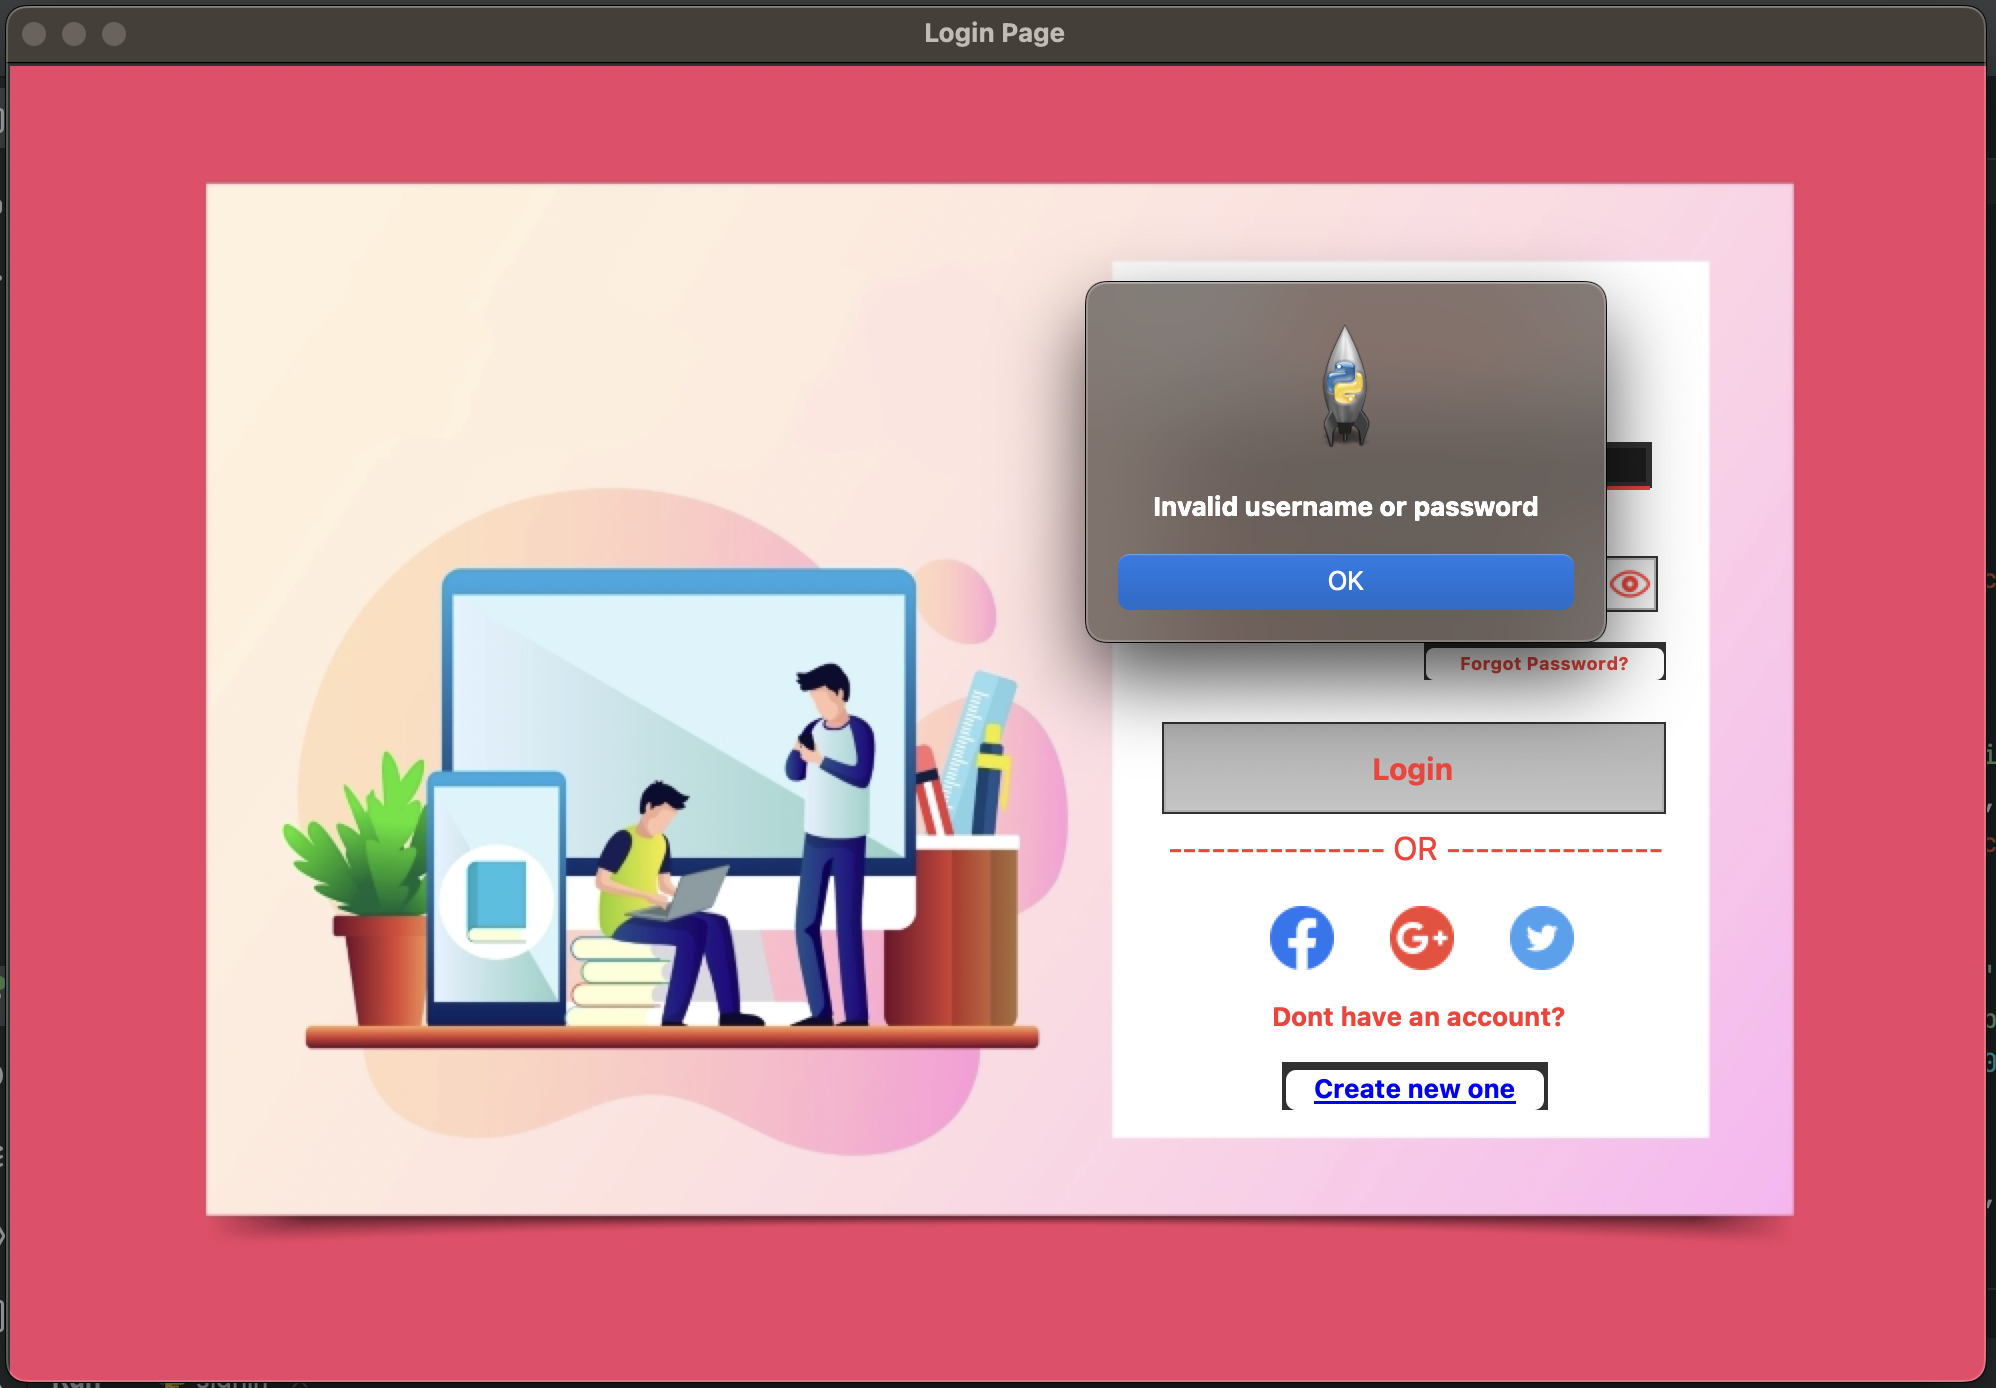Click the Invalid username or password message

click(x=1345, y=507)
